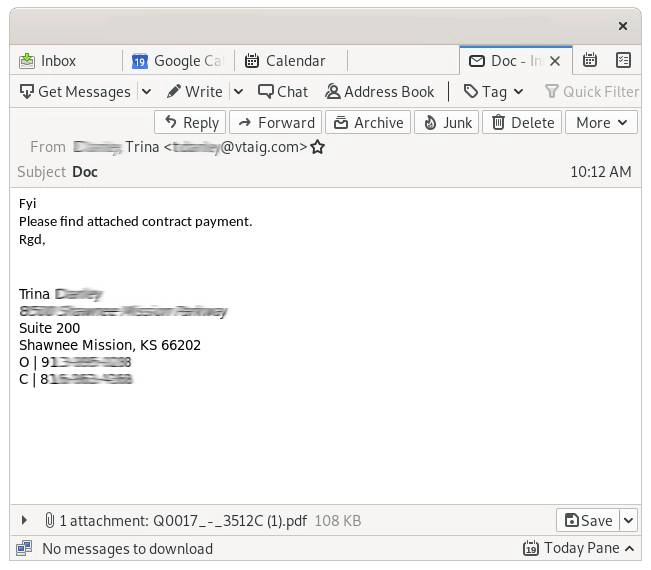Click the paperclip attachment icon
651x570 pixels.
coord(49,520)
